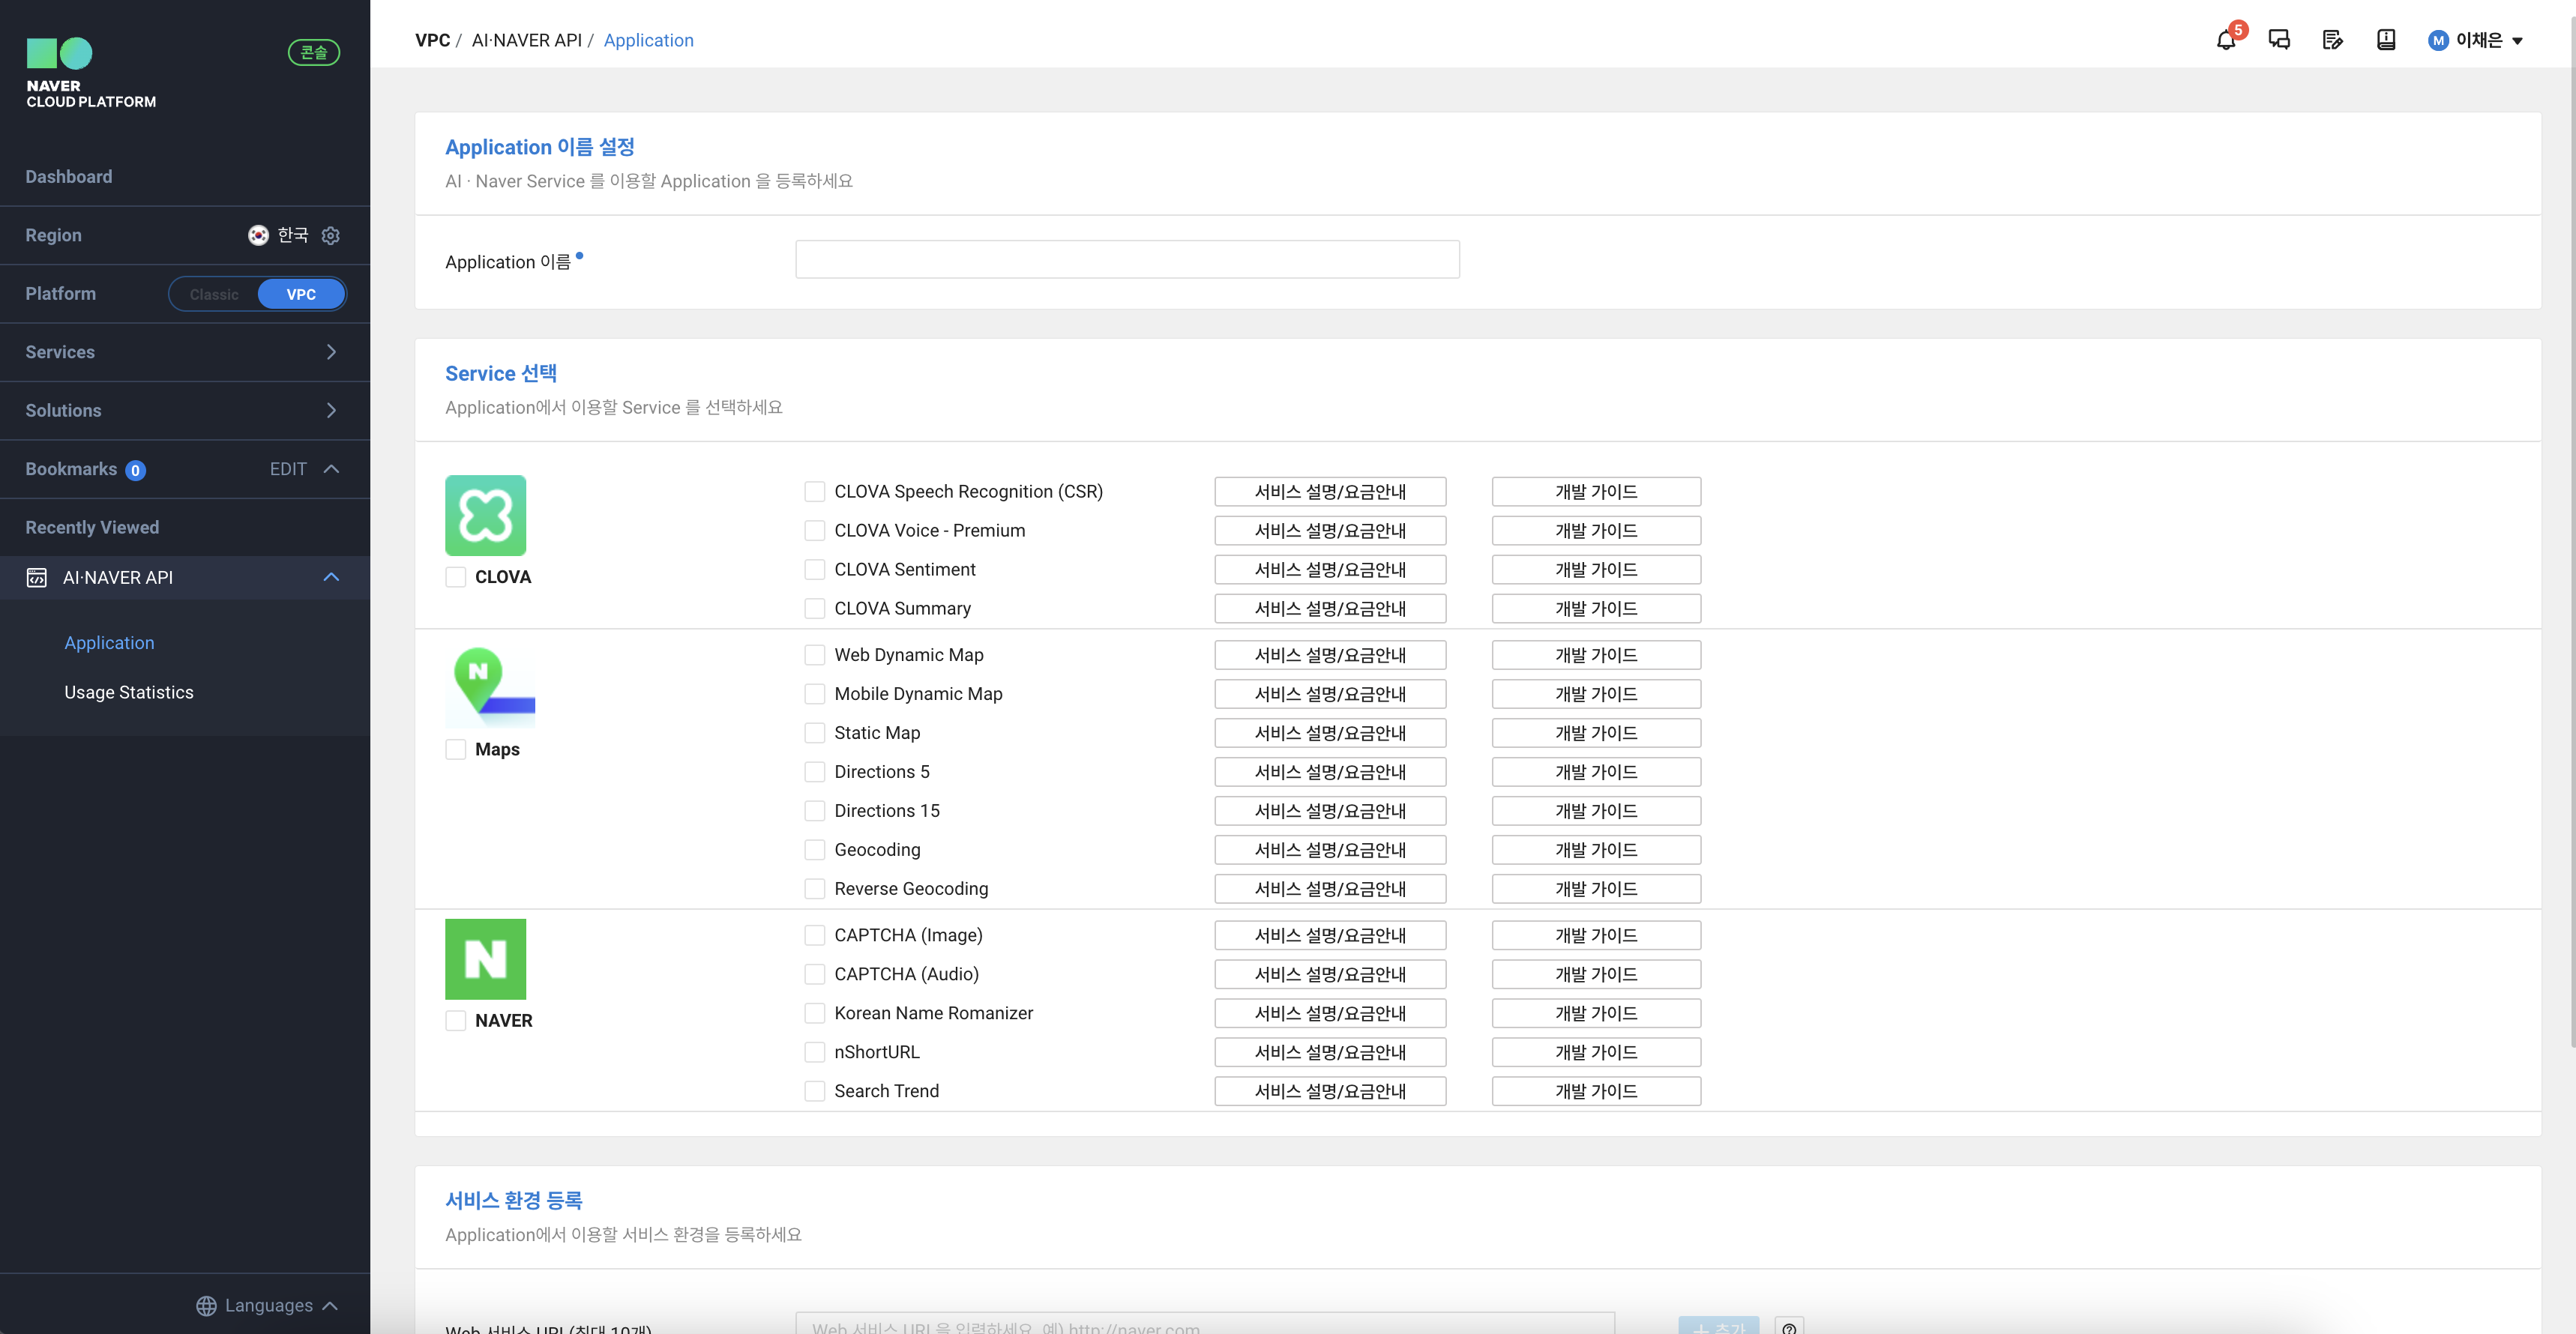2576x1334 pixels.
Task: Expand the Services menu chevron
Action: (331, 352)
